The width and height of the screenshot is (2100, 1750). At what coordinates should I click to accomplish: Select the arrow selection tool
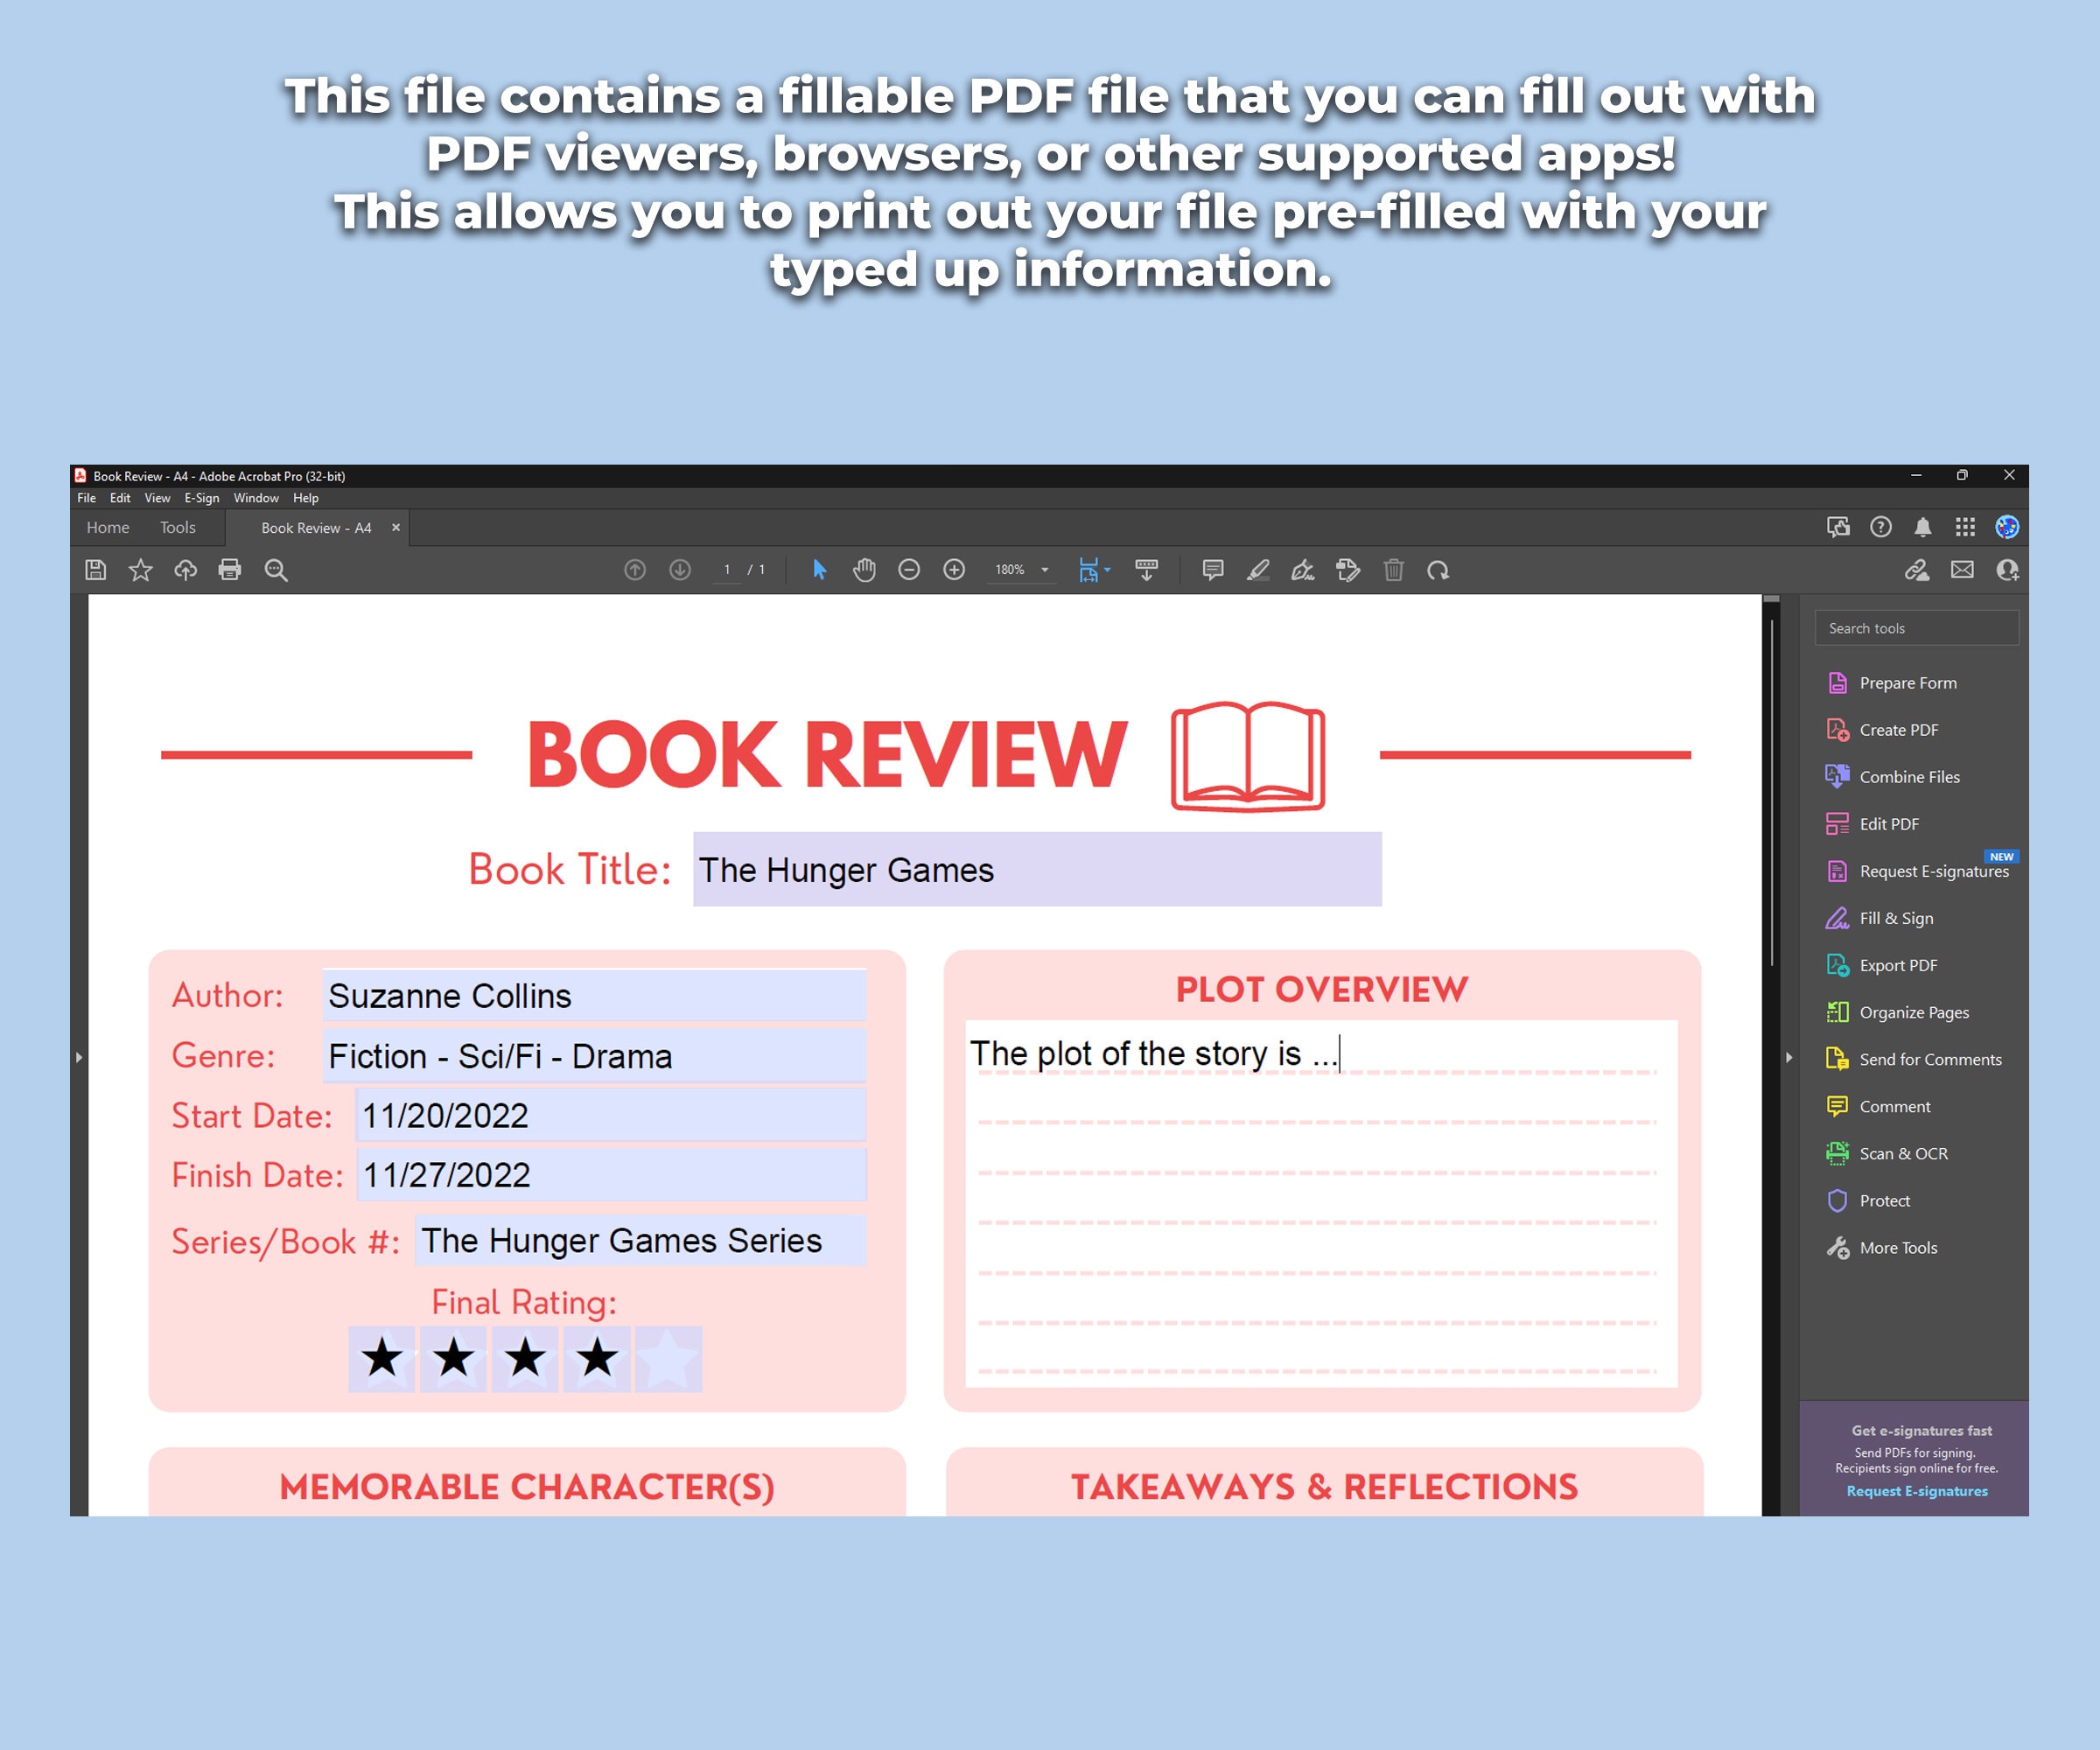pyautogui.click(x=820, y=570)
